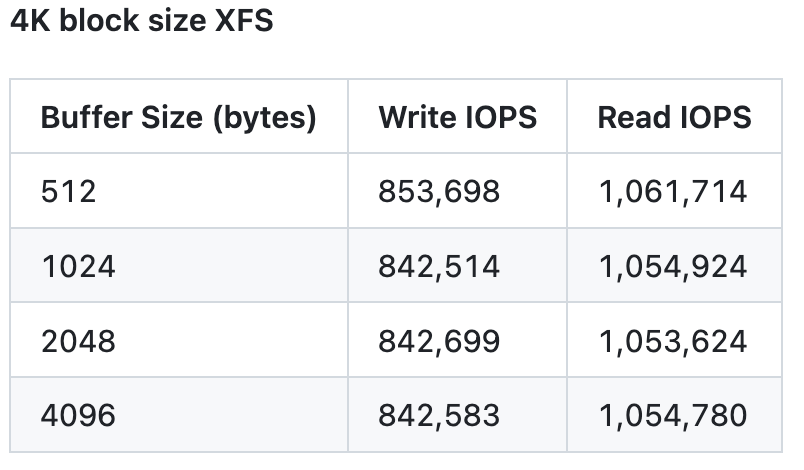Click the word block in the heading

[96, 21]
